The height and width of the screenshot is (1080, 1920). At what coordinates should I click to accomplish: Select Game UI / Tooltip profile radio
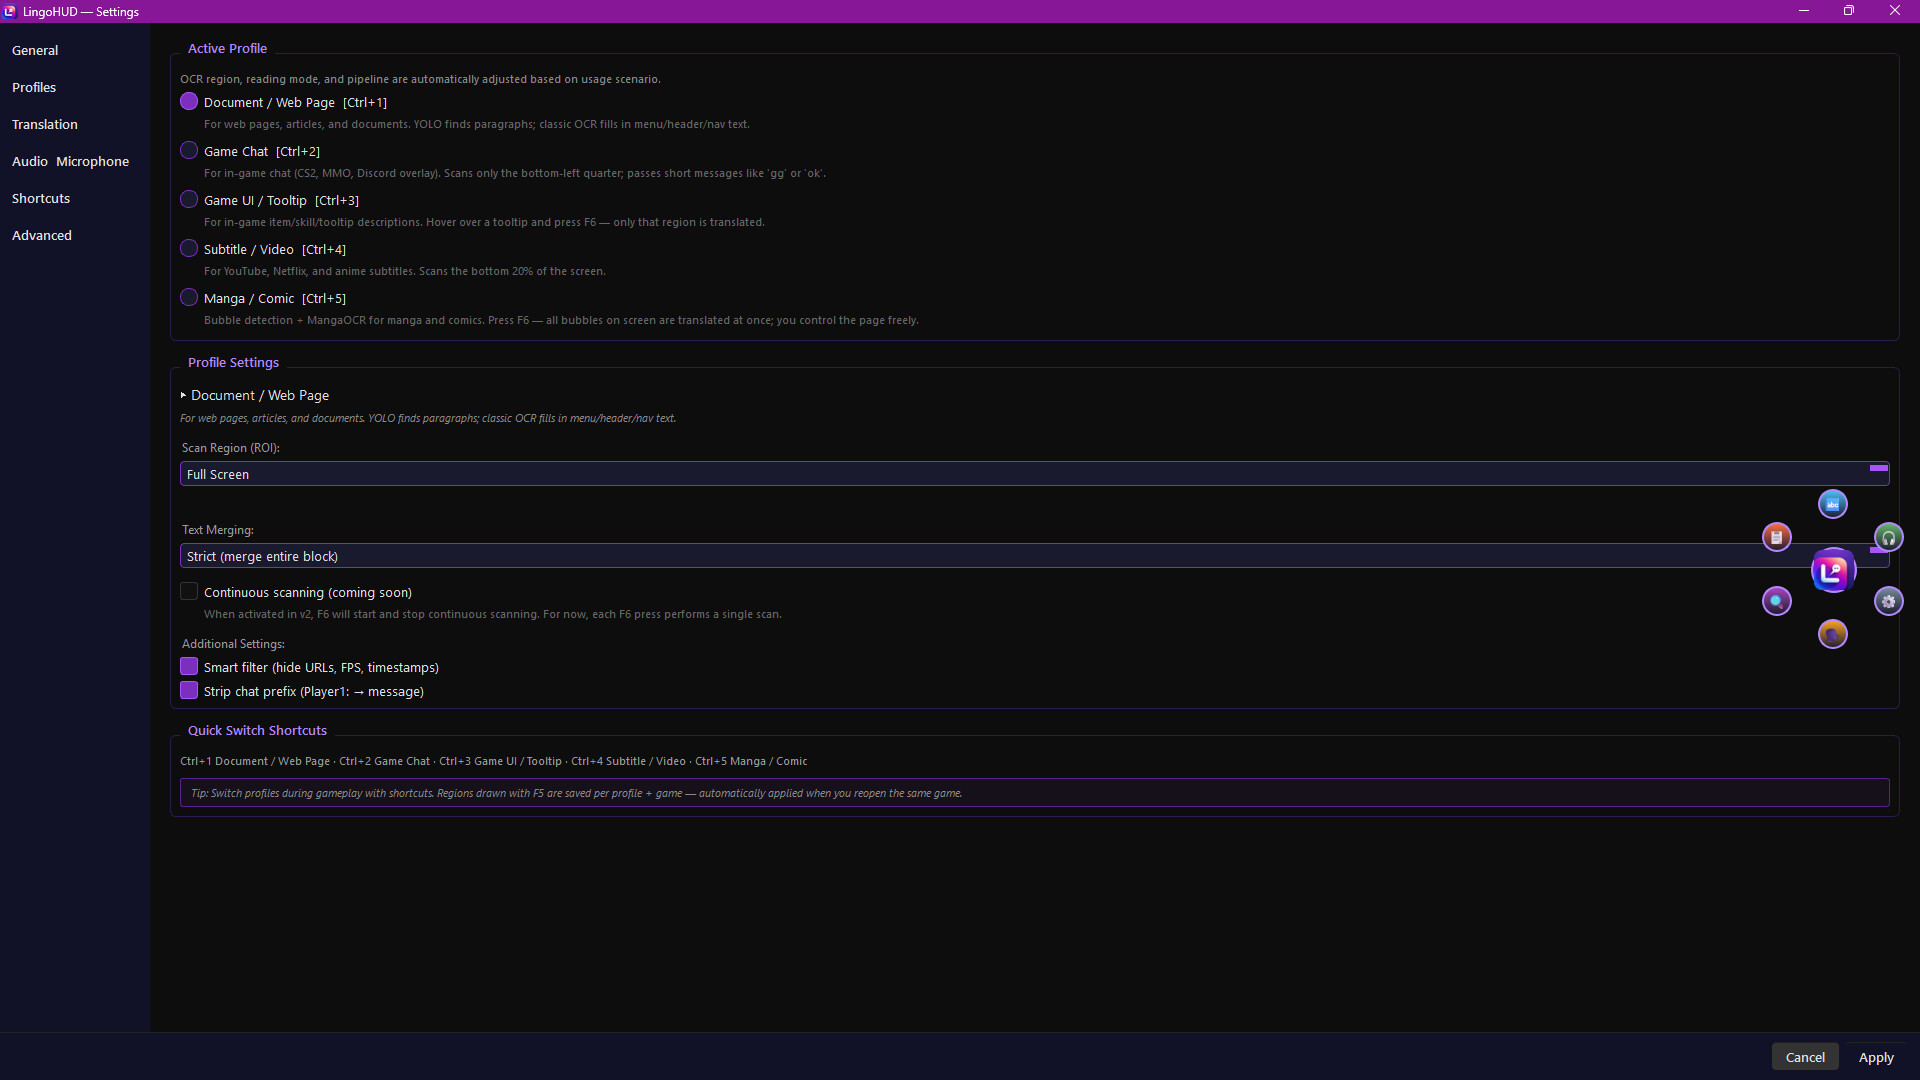point(189,200)
